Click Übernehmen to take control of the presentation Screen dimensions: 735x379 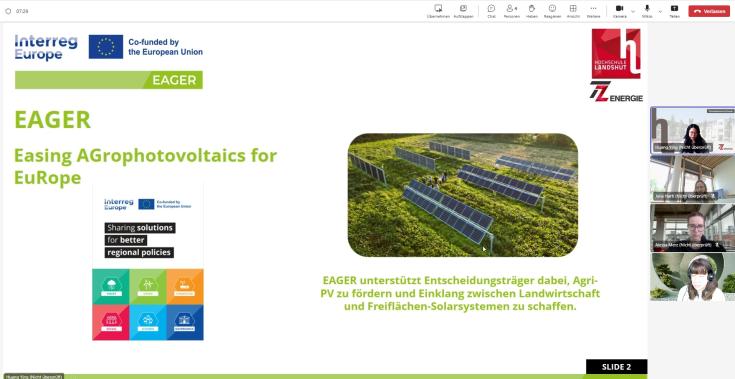438,11
